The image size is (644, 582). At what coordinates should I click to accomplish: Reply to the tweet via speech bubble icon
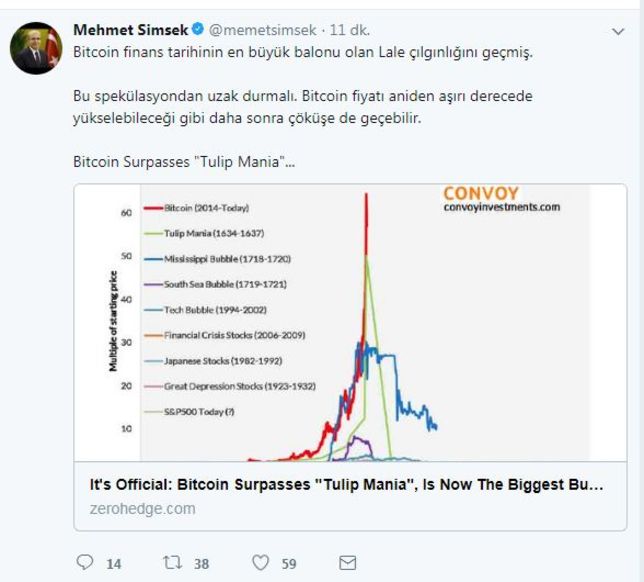click(x=84, y=563)
